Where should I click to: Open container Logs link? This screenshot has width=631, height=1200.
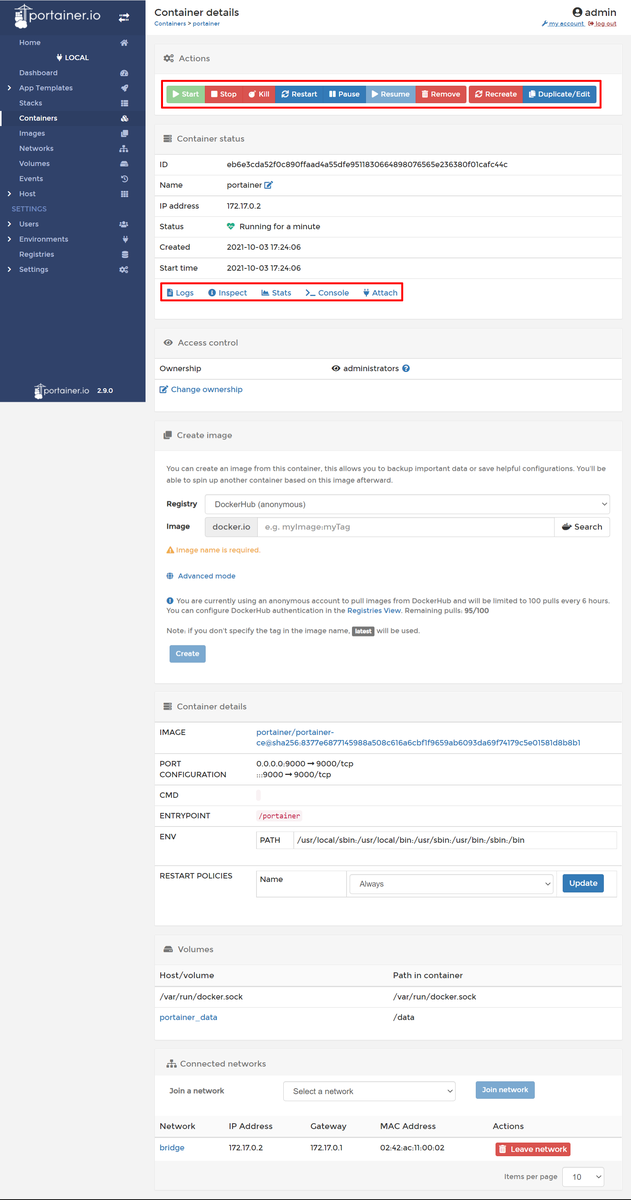[x=180, y=293]
